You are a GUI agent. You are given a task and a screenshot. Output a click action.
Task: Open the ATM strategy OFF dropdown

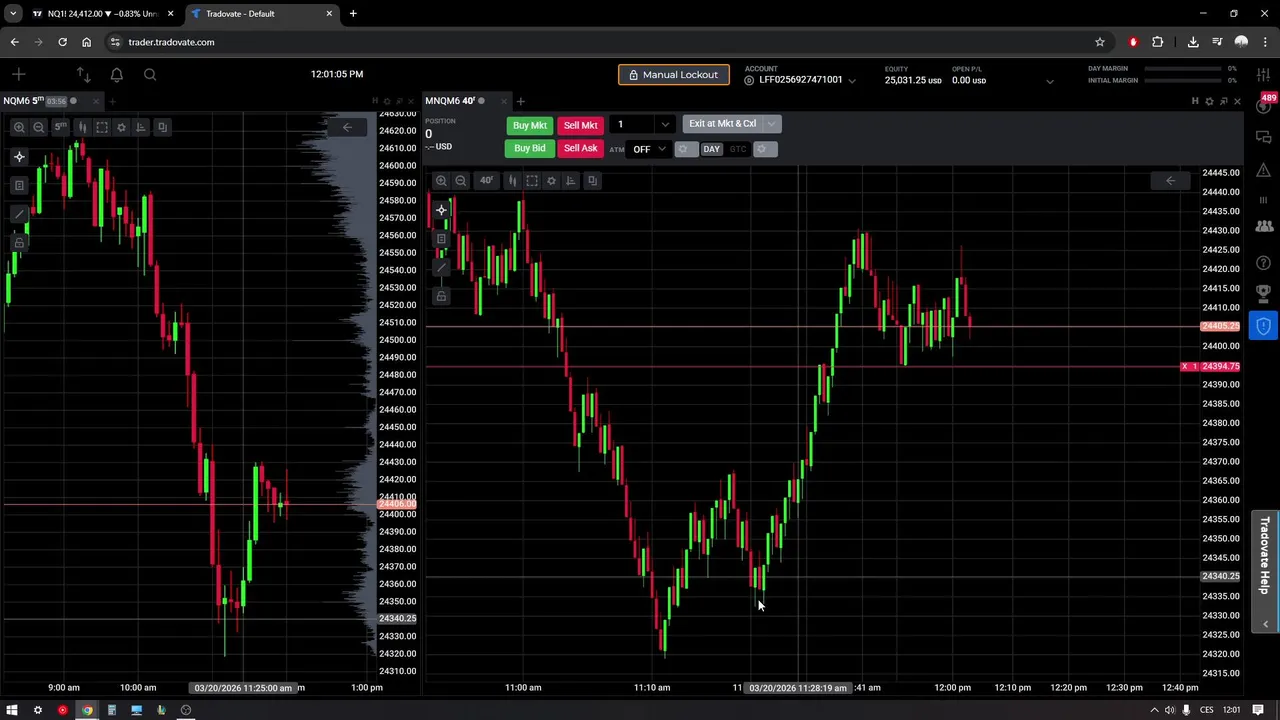(x=649, y=150)
